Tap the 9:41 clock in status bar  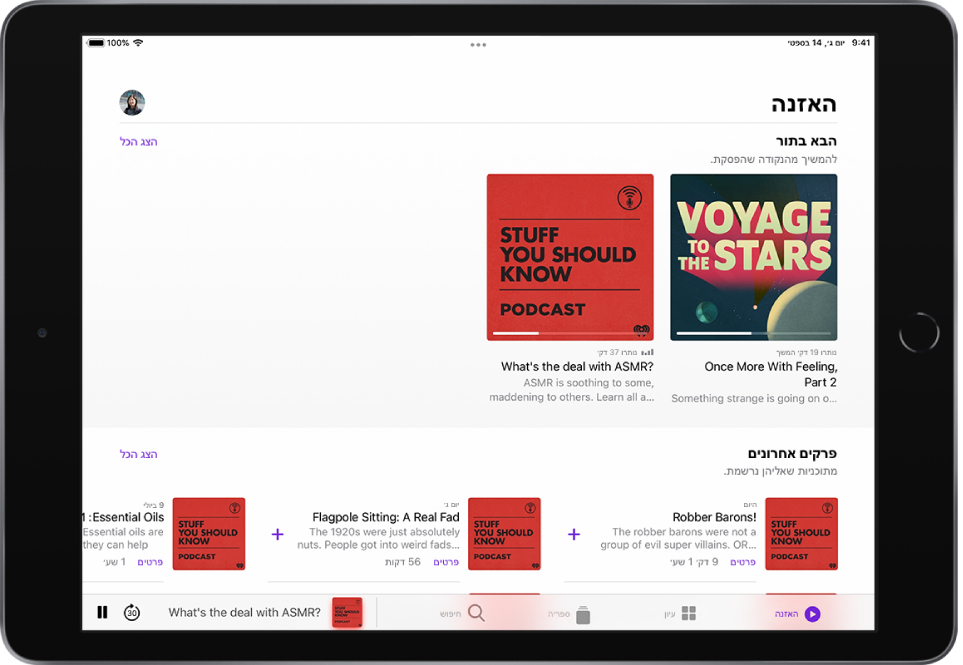(x=861, y=43)
